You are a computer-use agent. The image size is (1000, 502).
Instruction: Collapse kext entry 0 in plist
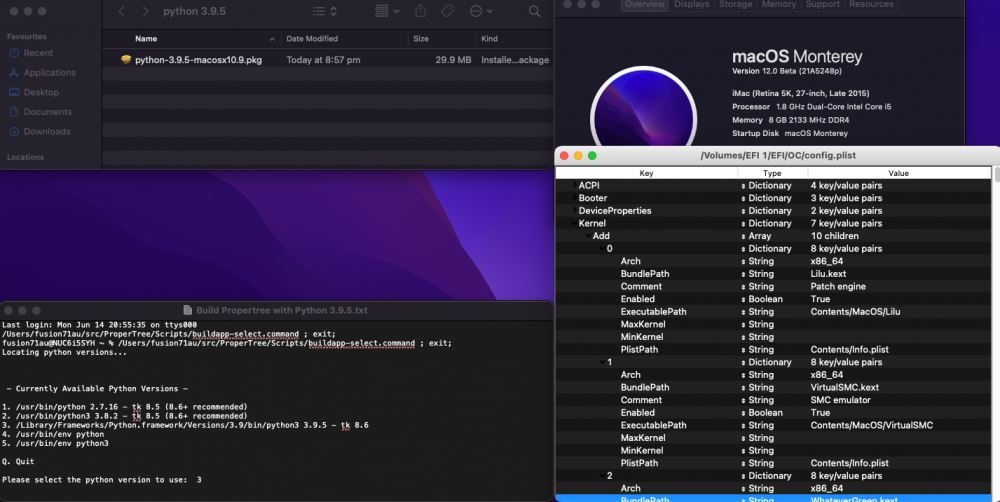602,248
